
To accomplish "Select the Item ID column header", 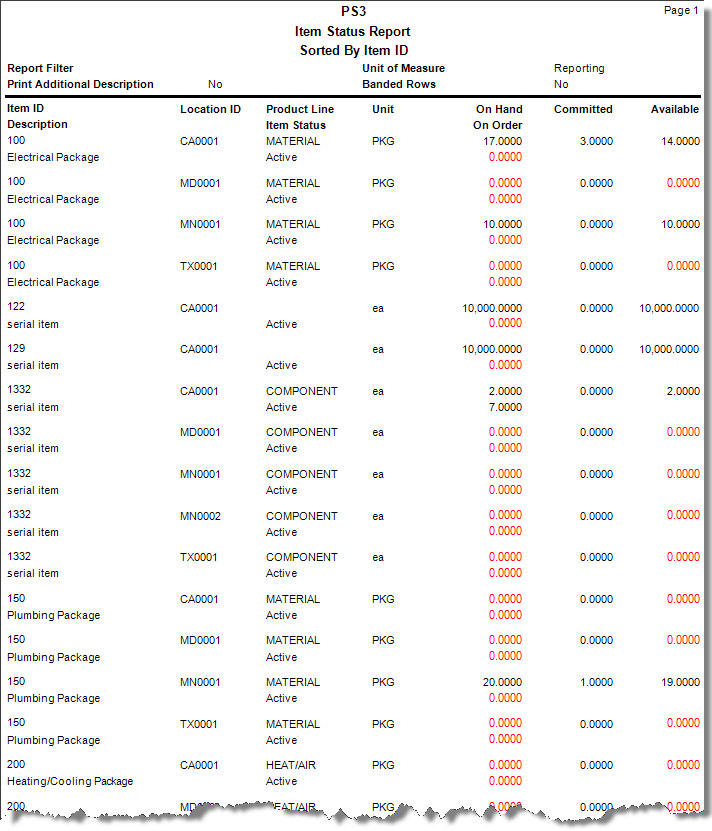I will pyautogui.click(x=25, y=108).
